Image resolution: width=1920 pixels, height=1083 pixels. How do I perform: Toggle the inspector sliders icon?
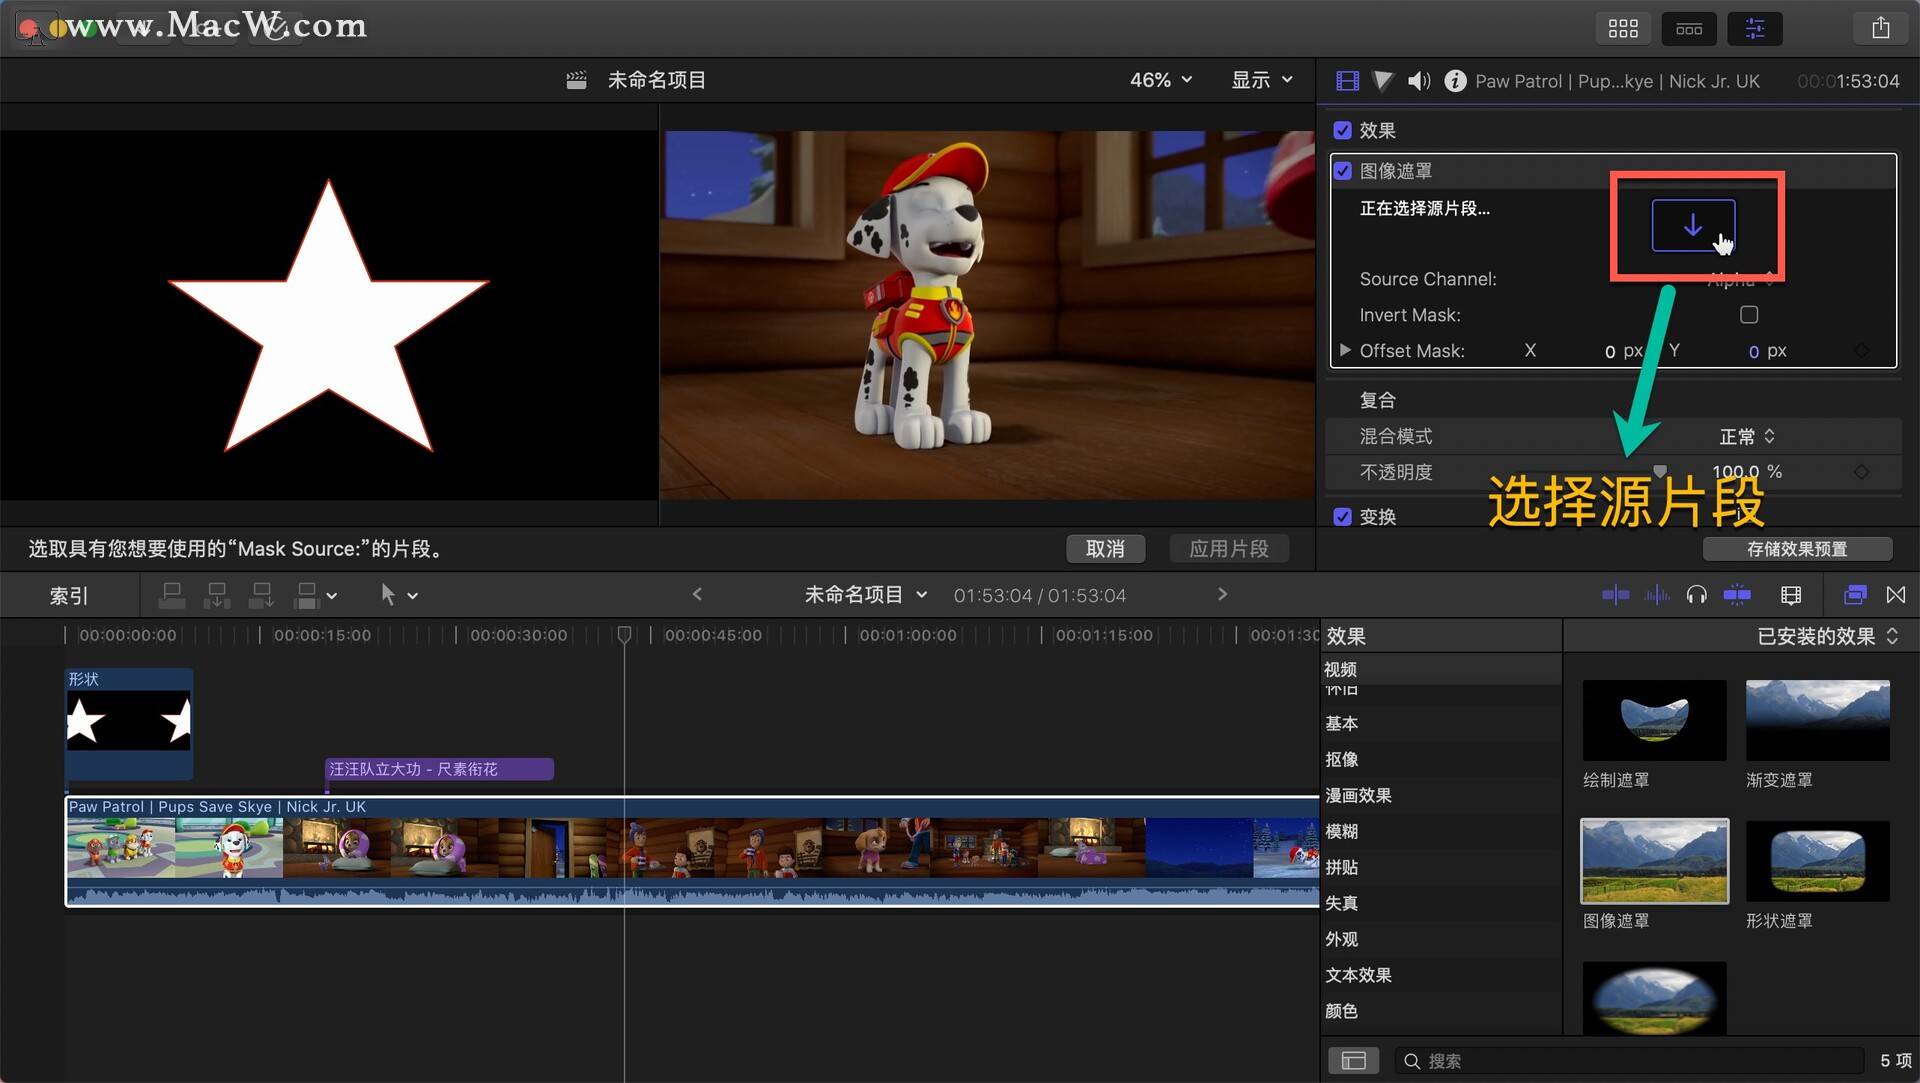click(x=1754, y=28)
